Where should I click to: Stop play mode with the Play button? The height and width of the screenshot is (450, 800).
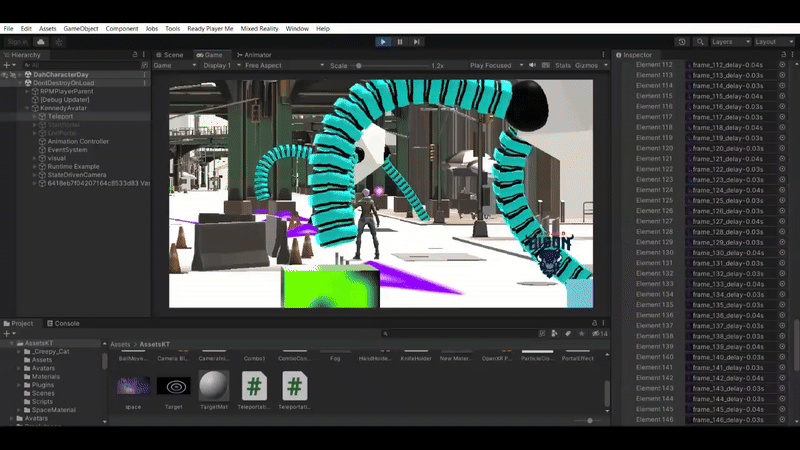tap(383, 42)
